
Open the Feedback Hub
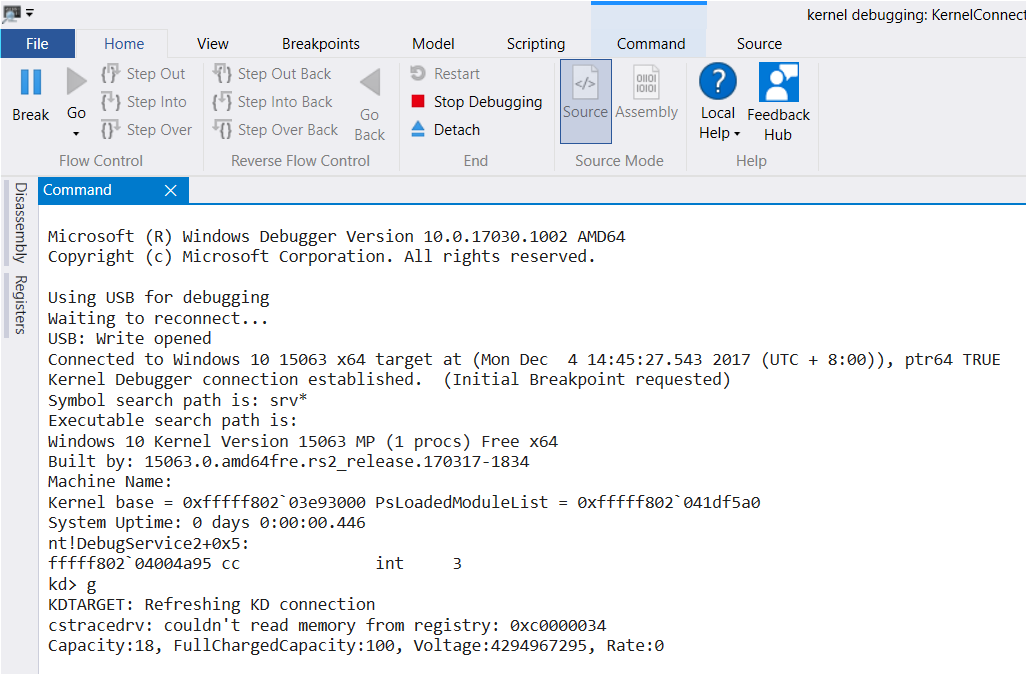pos(778,102)
